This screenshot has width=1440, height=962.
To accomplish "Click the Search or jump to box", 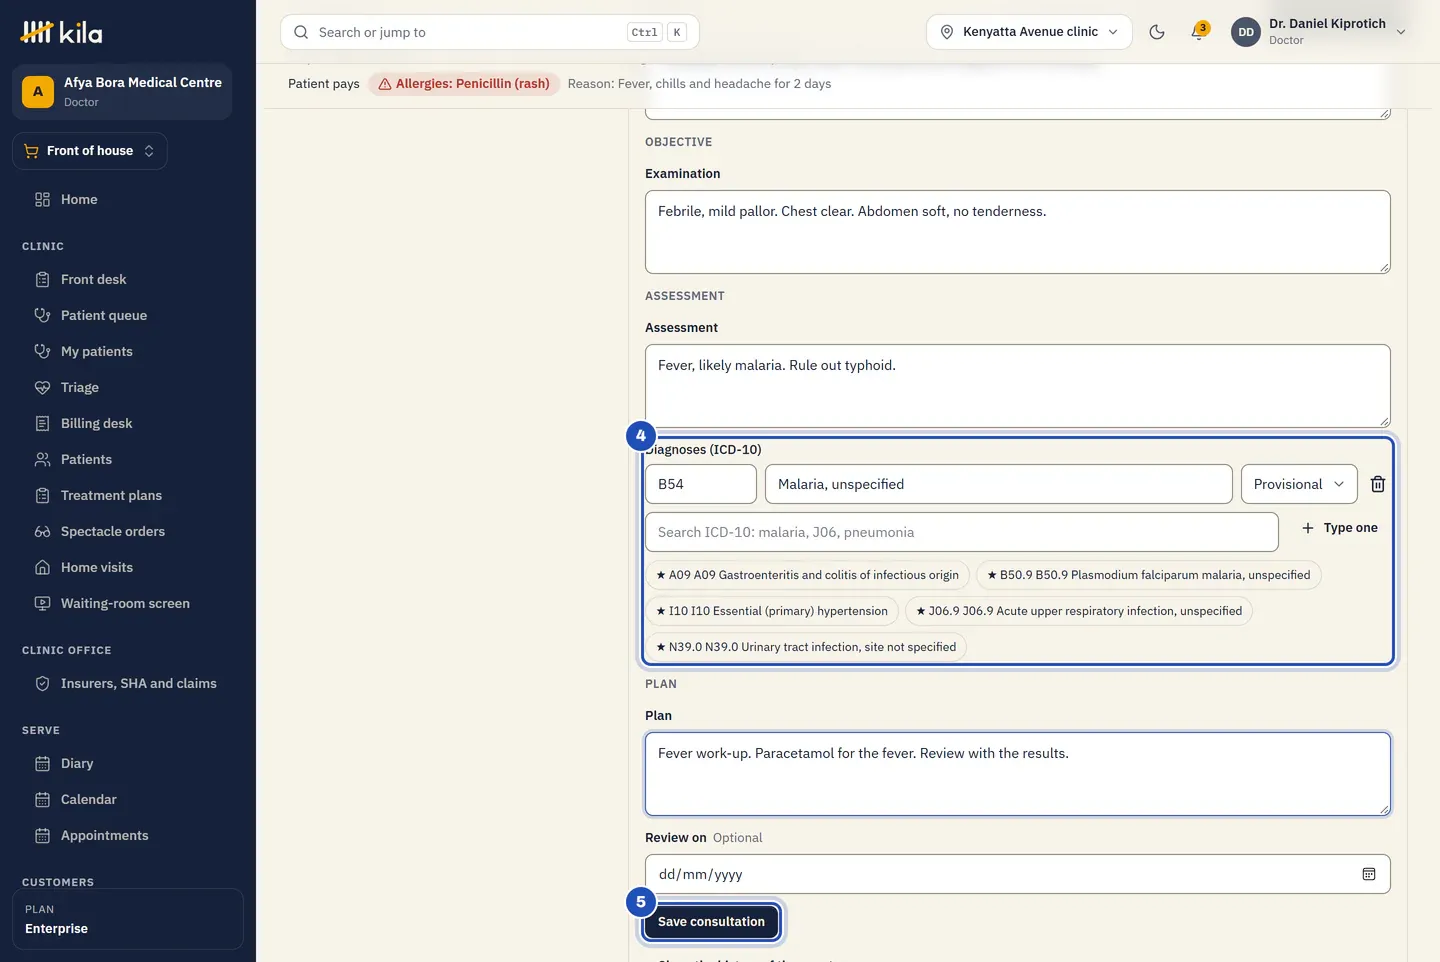I will tap(490, 32).
